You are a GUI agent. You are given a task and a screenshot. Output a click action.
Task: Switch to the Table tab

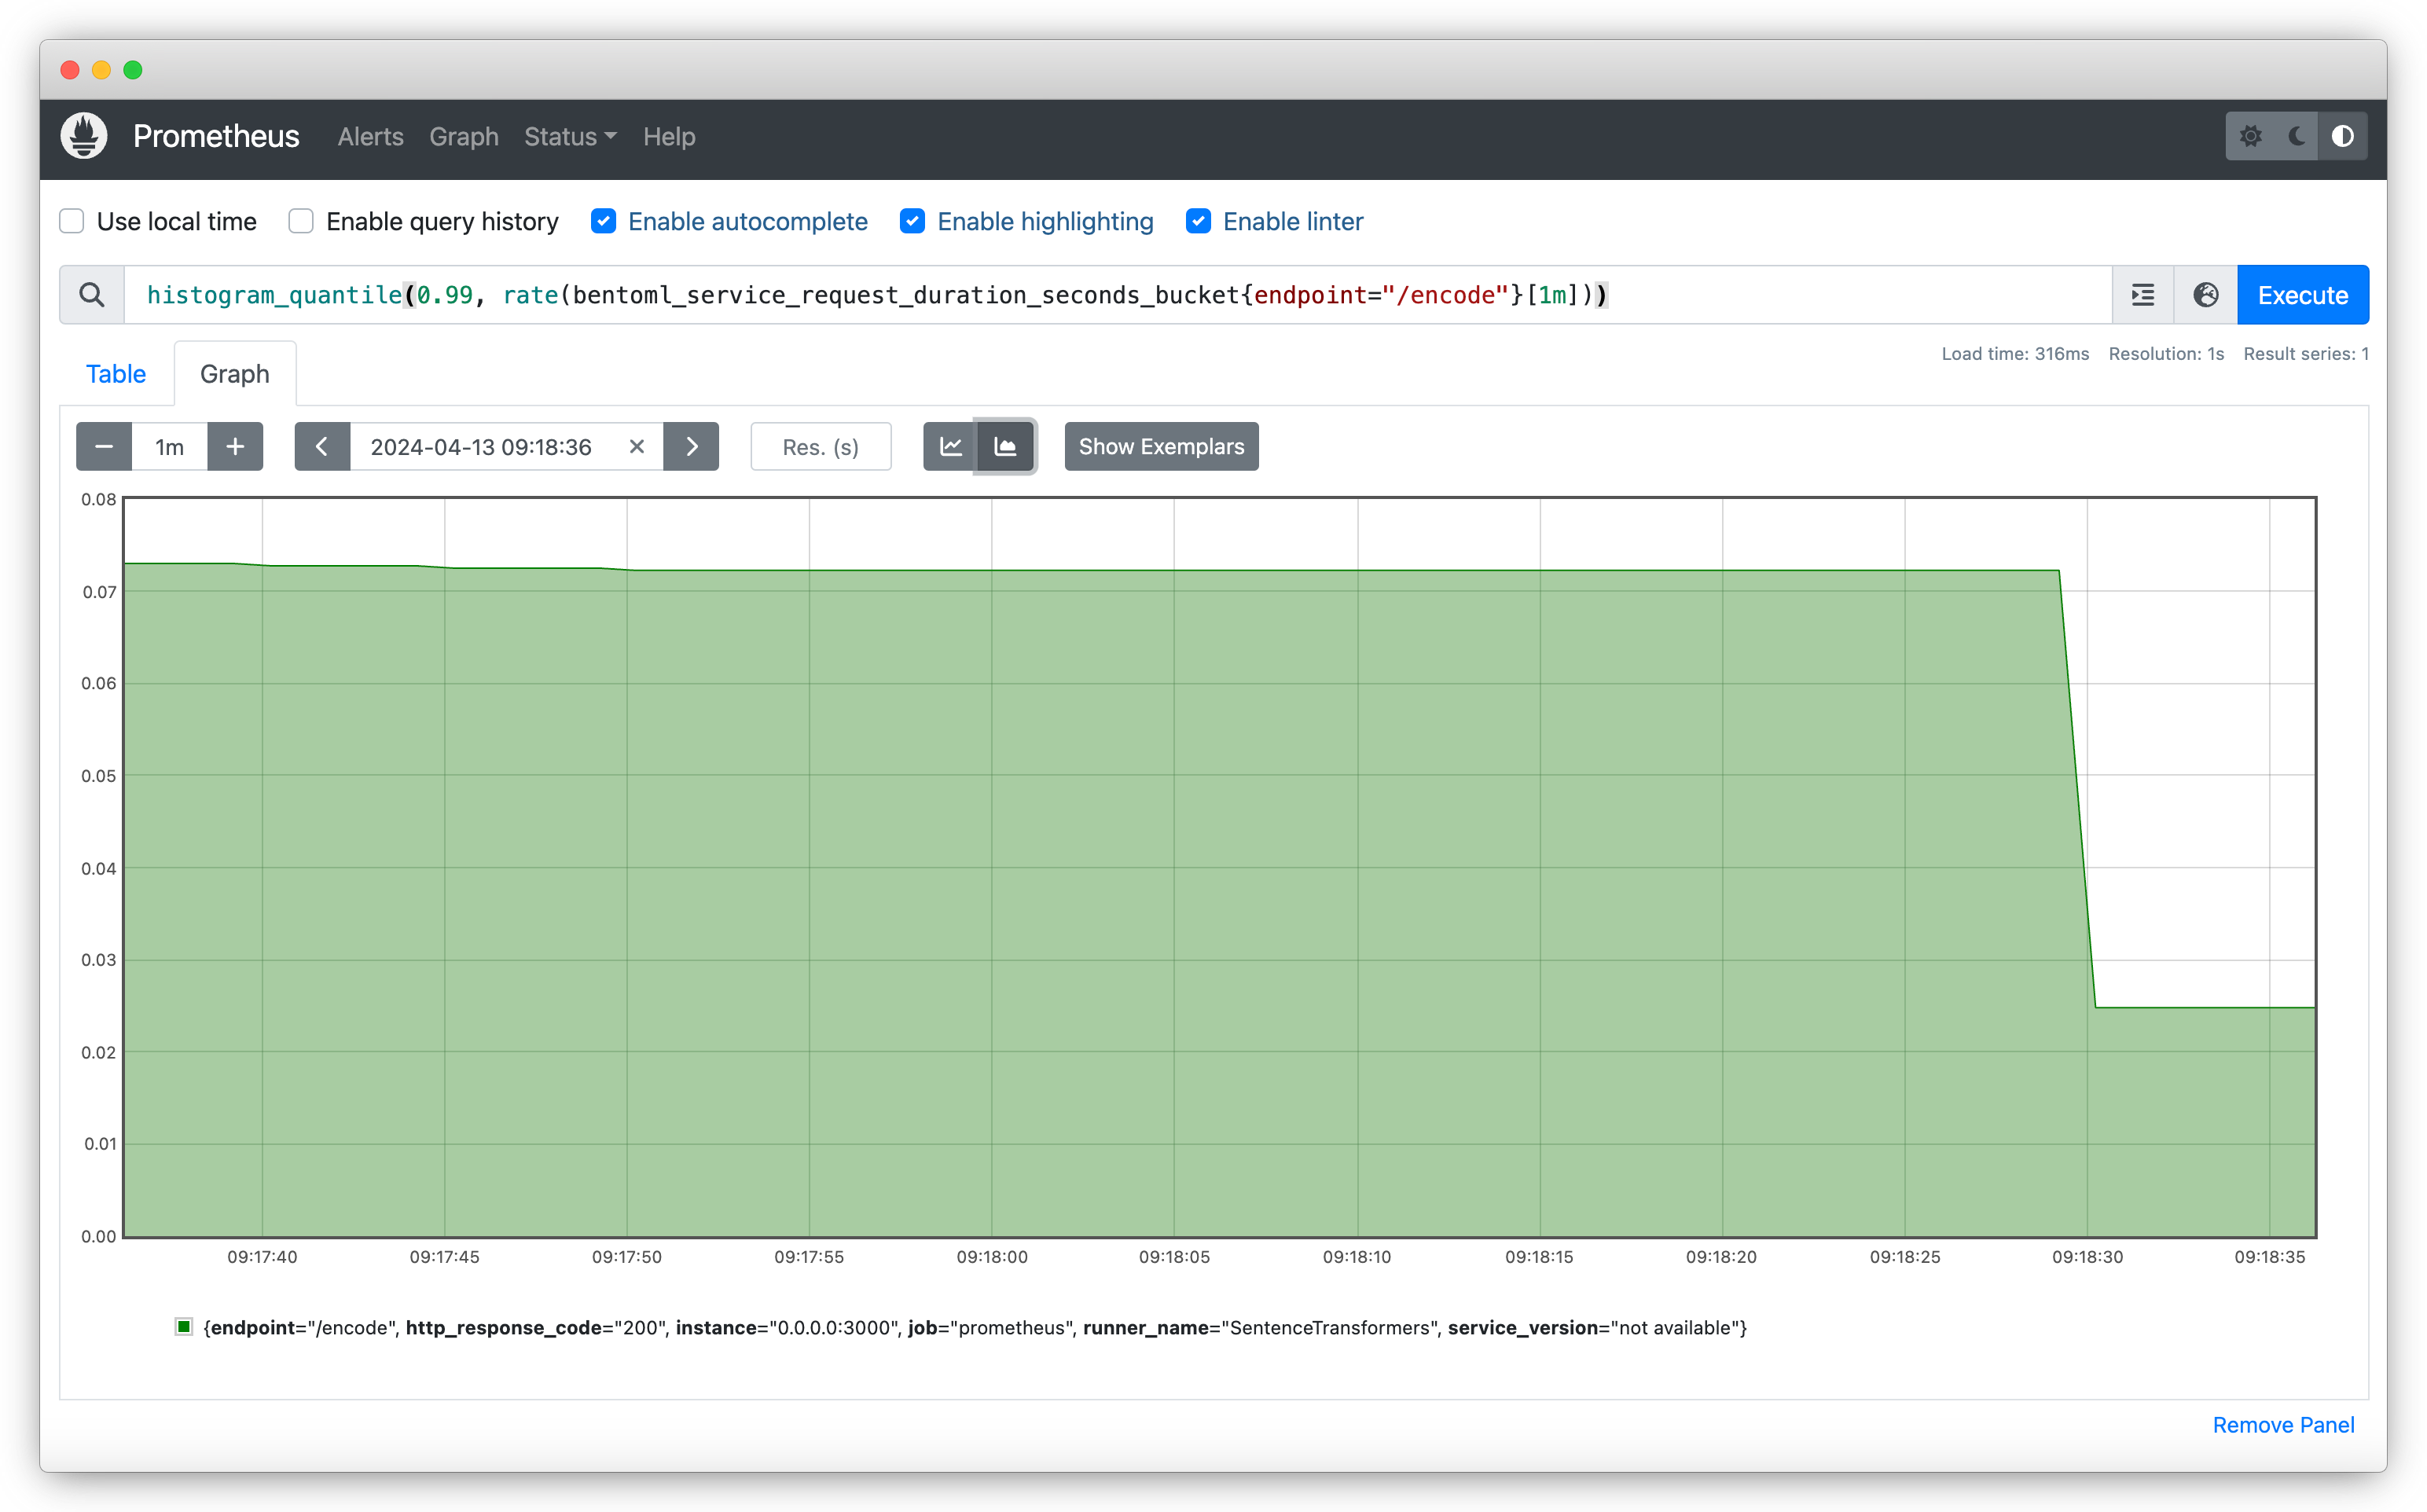click(x=116, y=374)
